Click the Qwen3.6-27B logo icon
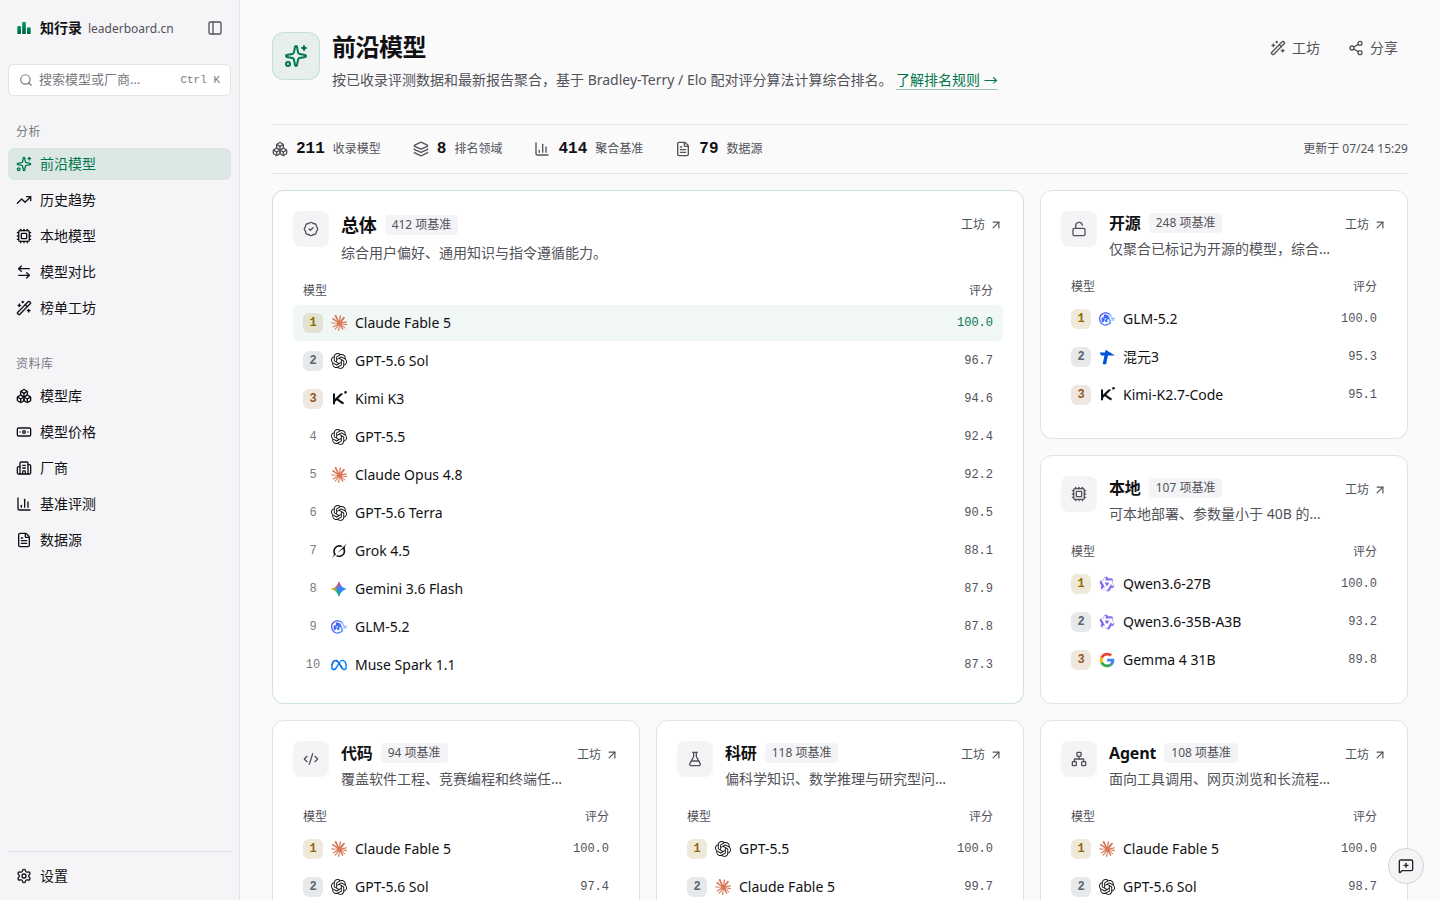The height and width of the screenshot is (900, 1440). coord(1107,584)
